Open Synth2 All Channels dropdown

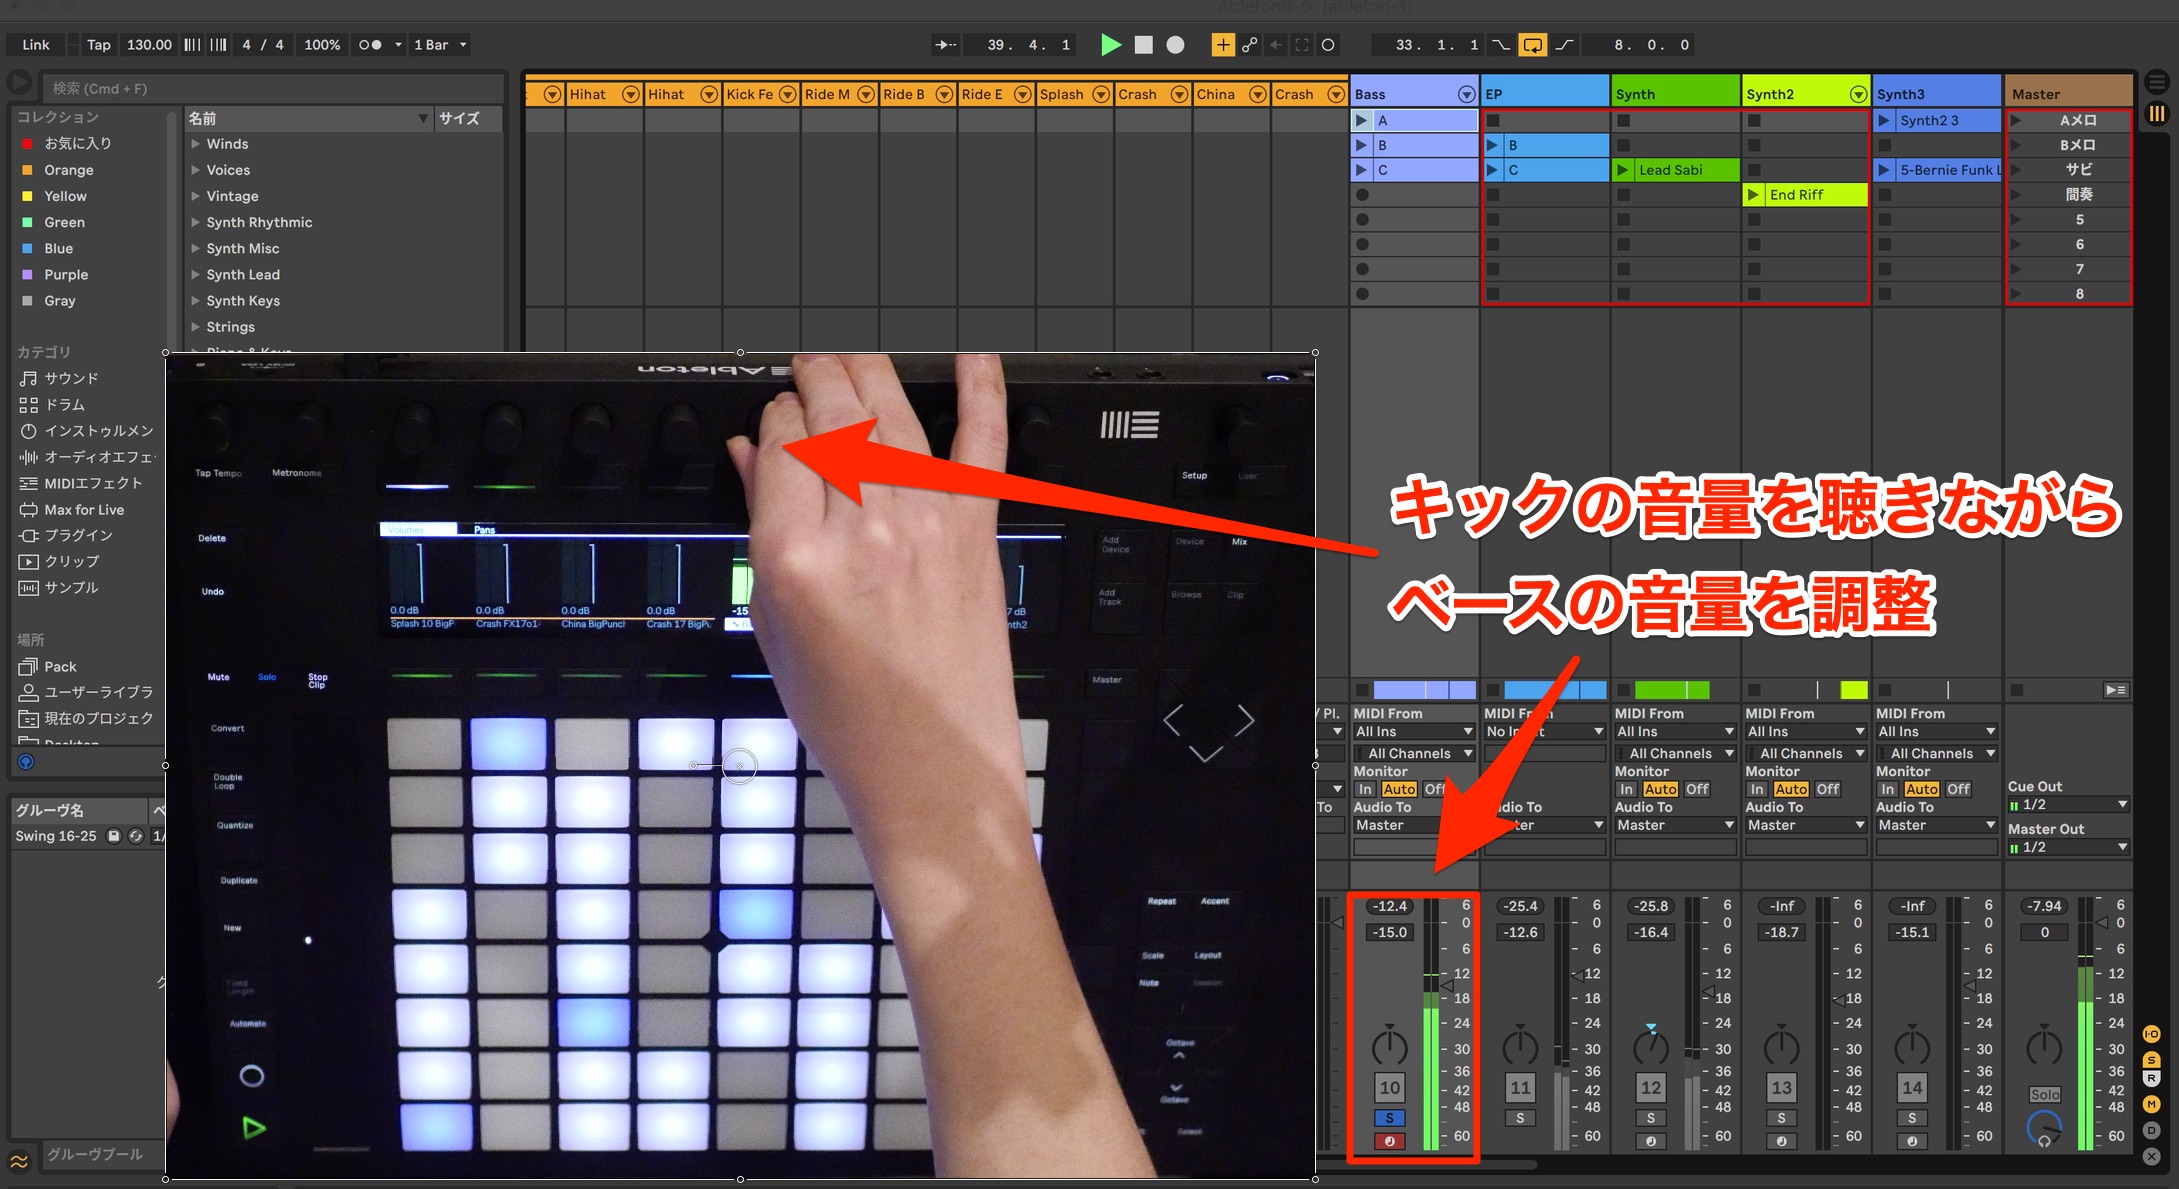click(x=1806, y=754)
